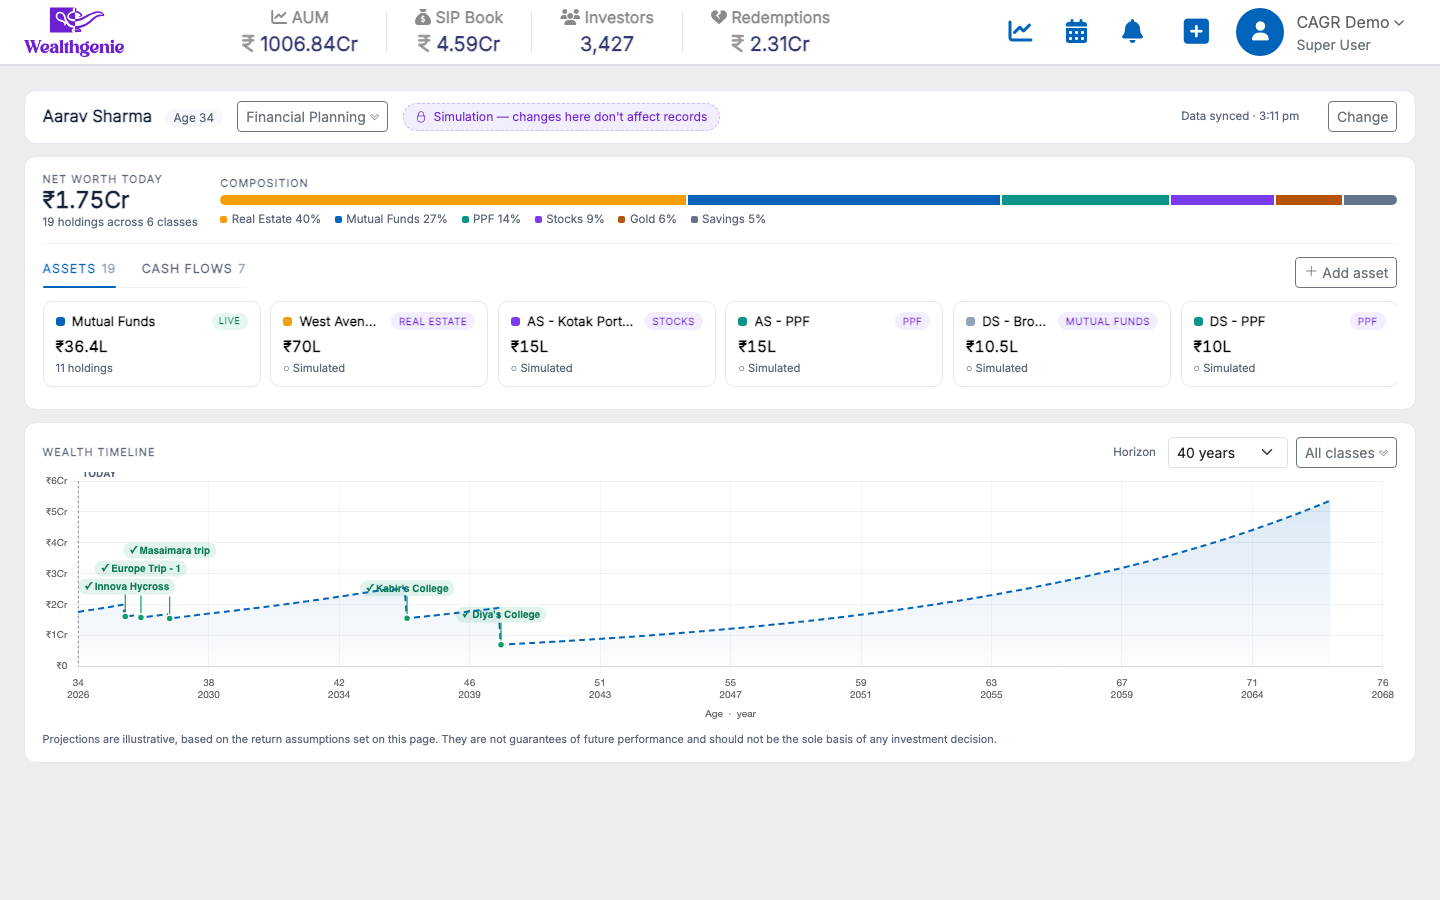1440x900 pixels.
Task: Open the All classes filter dropdown
Action: tap(1346, 453)
